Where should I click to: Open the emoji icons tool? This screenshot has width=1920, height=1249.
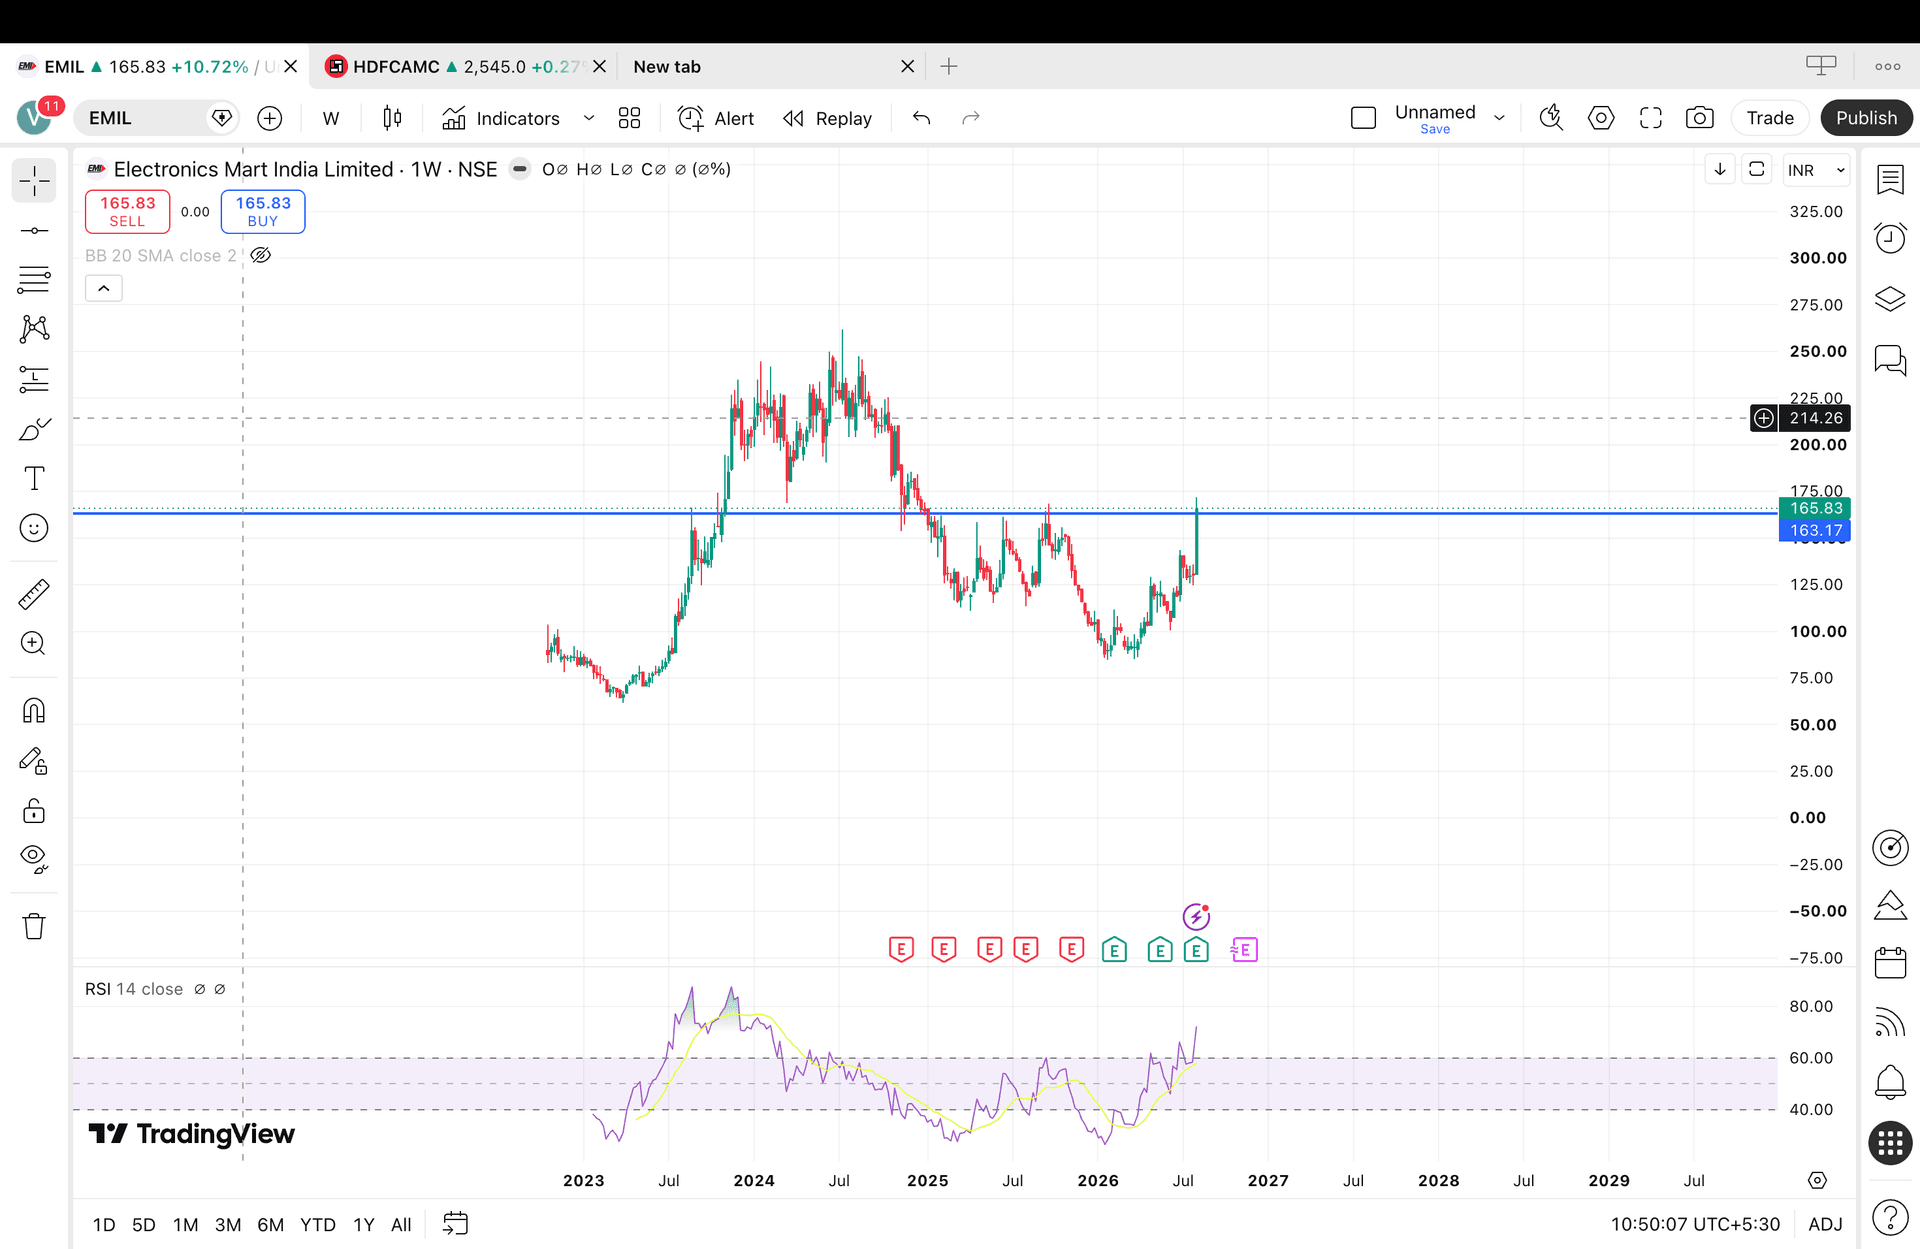point(34,528)
